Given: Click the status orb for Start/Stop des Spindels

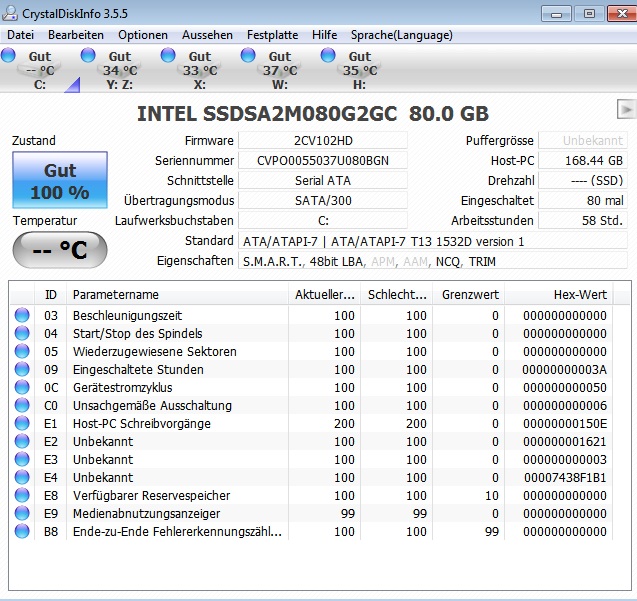Looking at the screenshot, I should (x=22, y=333).
